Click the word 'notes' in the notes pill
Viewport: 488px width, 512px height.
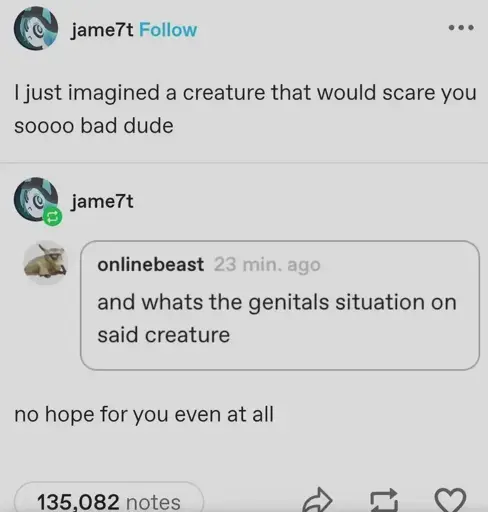153,502
